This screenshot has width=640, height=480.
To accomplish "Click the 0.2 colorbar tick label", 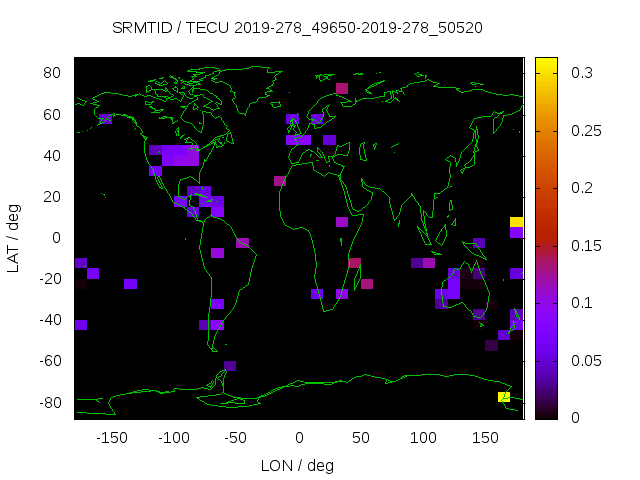I will (x=582, y=188).
